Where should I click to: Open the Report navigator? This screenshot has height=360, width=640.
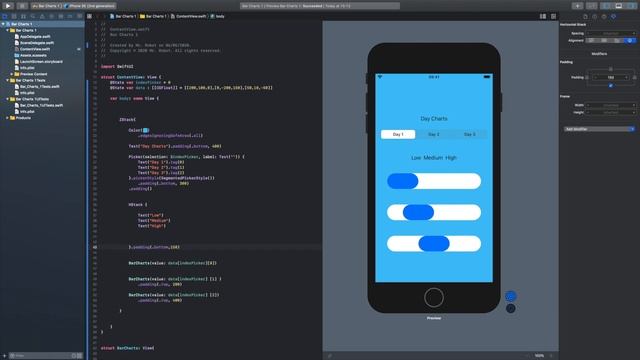click(x=80, y=16)
